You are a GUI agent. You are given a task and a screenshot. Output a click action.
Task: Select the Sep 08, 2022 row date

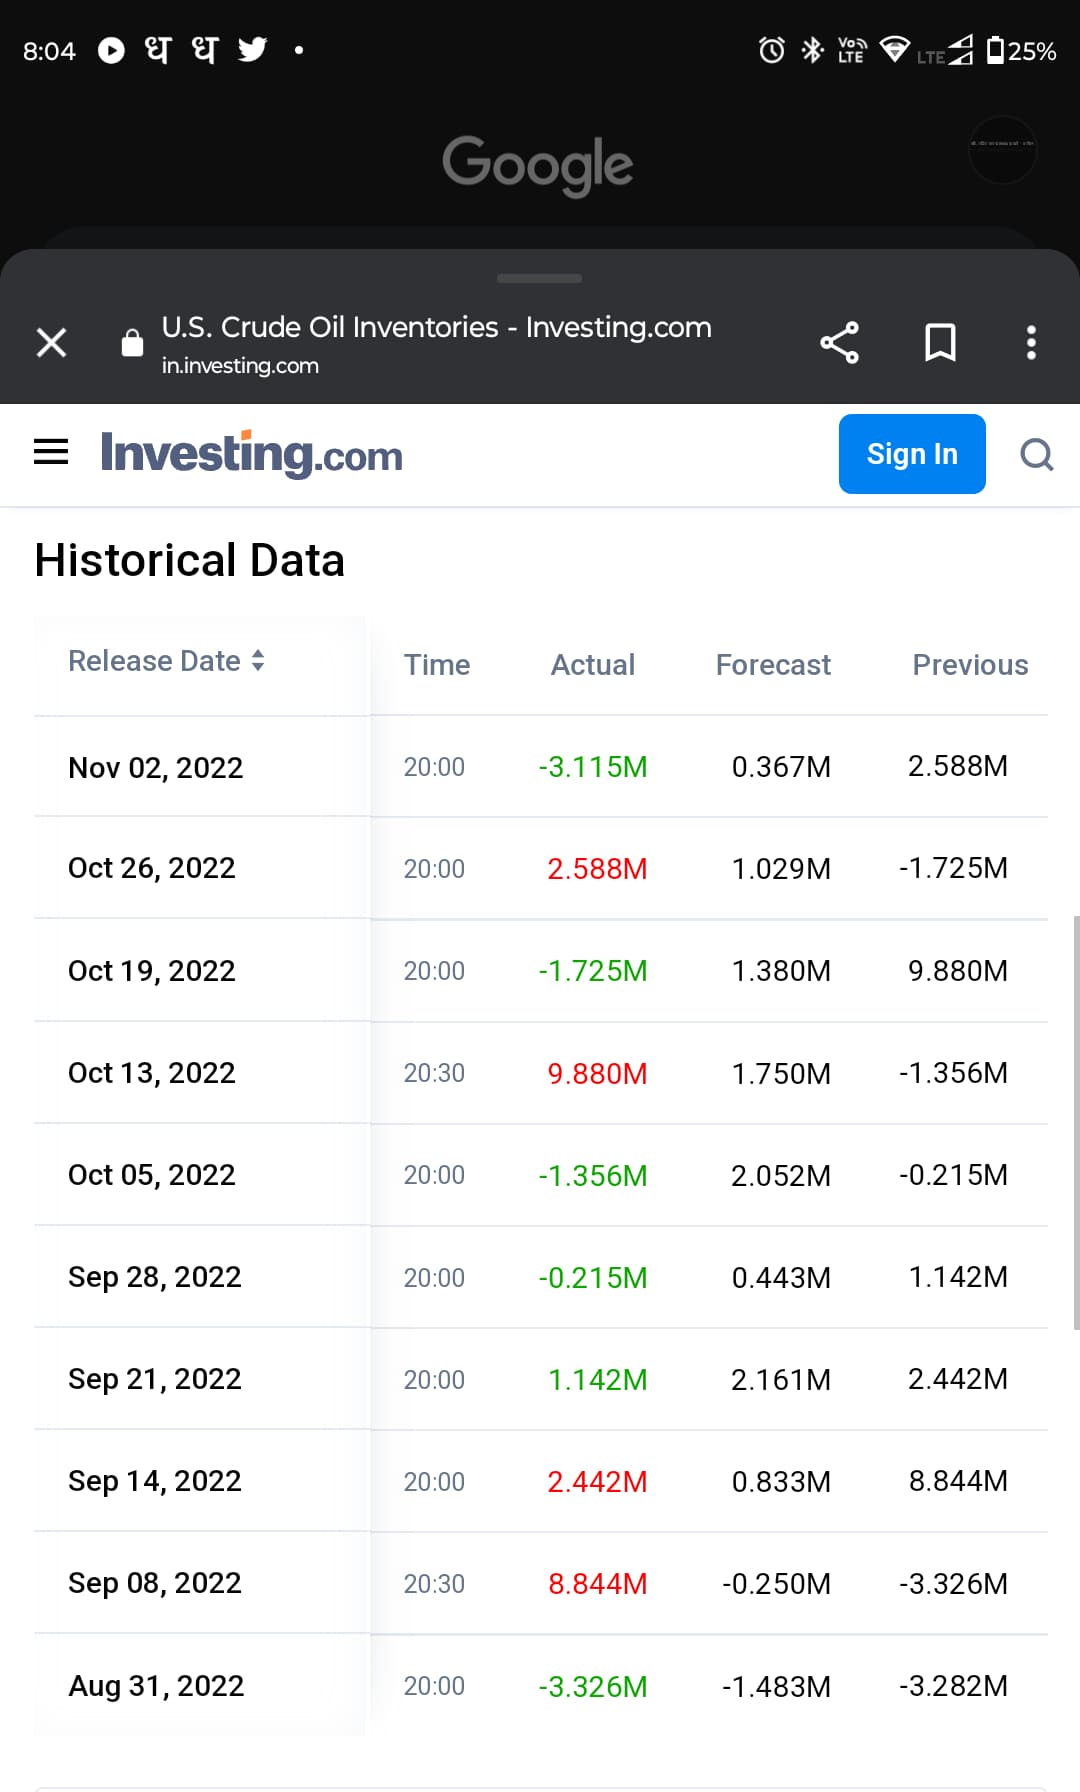155,1583
